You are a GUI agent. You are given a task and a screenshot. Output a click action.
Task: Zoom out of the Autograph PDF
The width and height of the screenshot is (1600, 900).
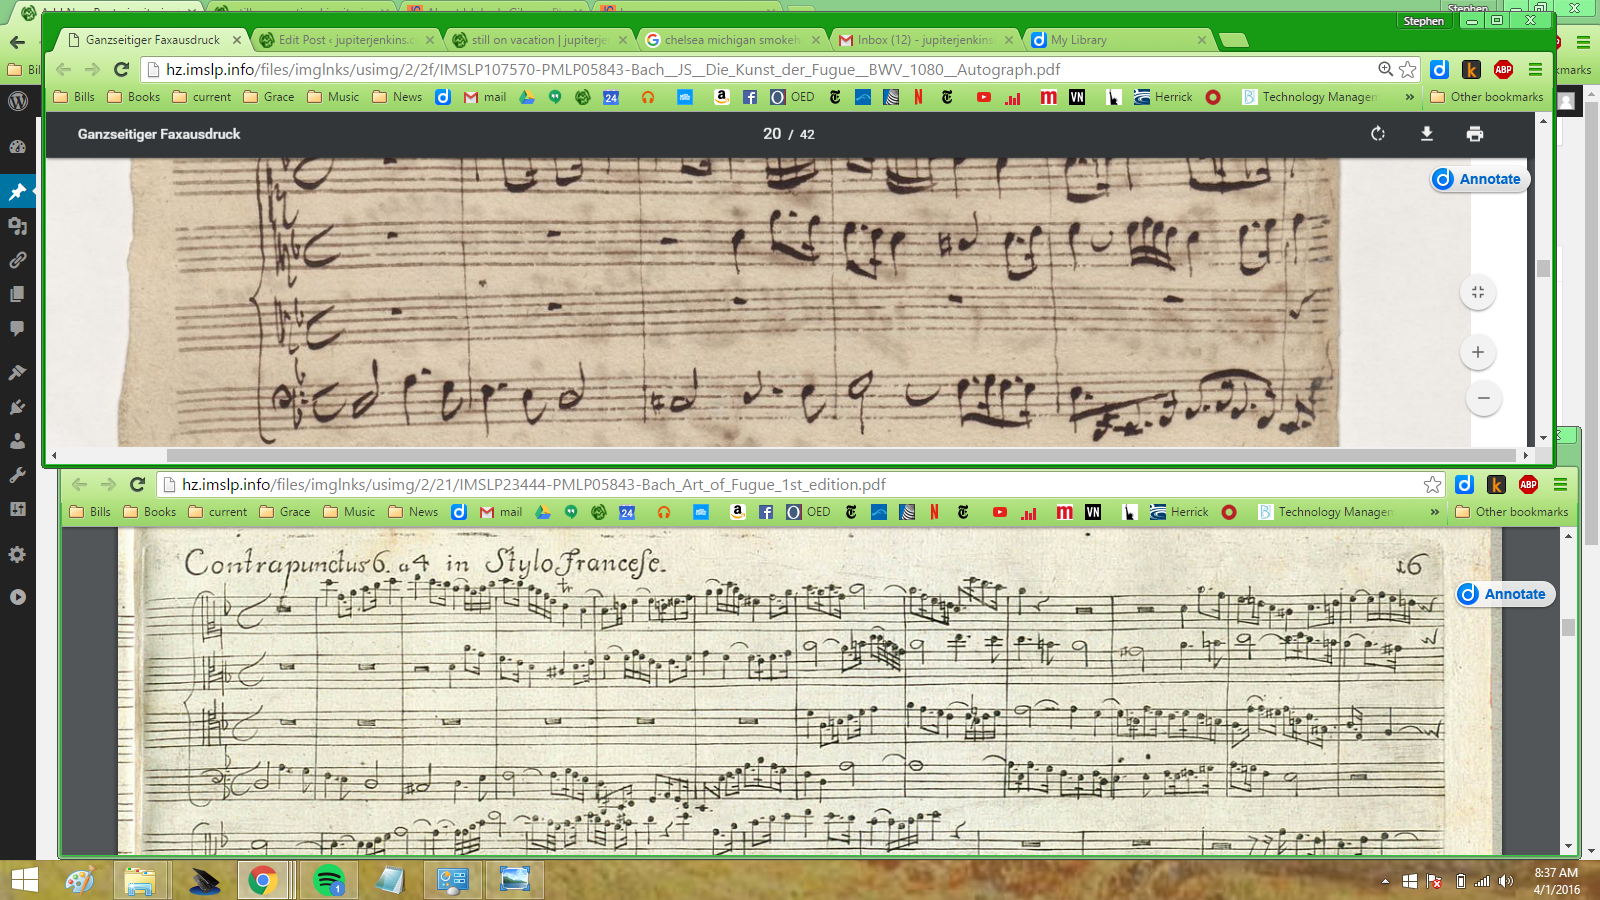1484,398
